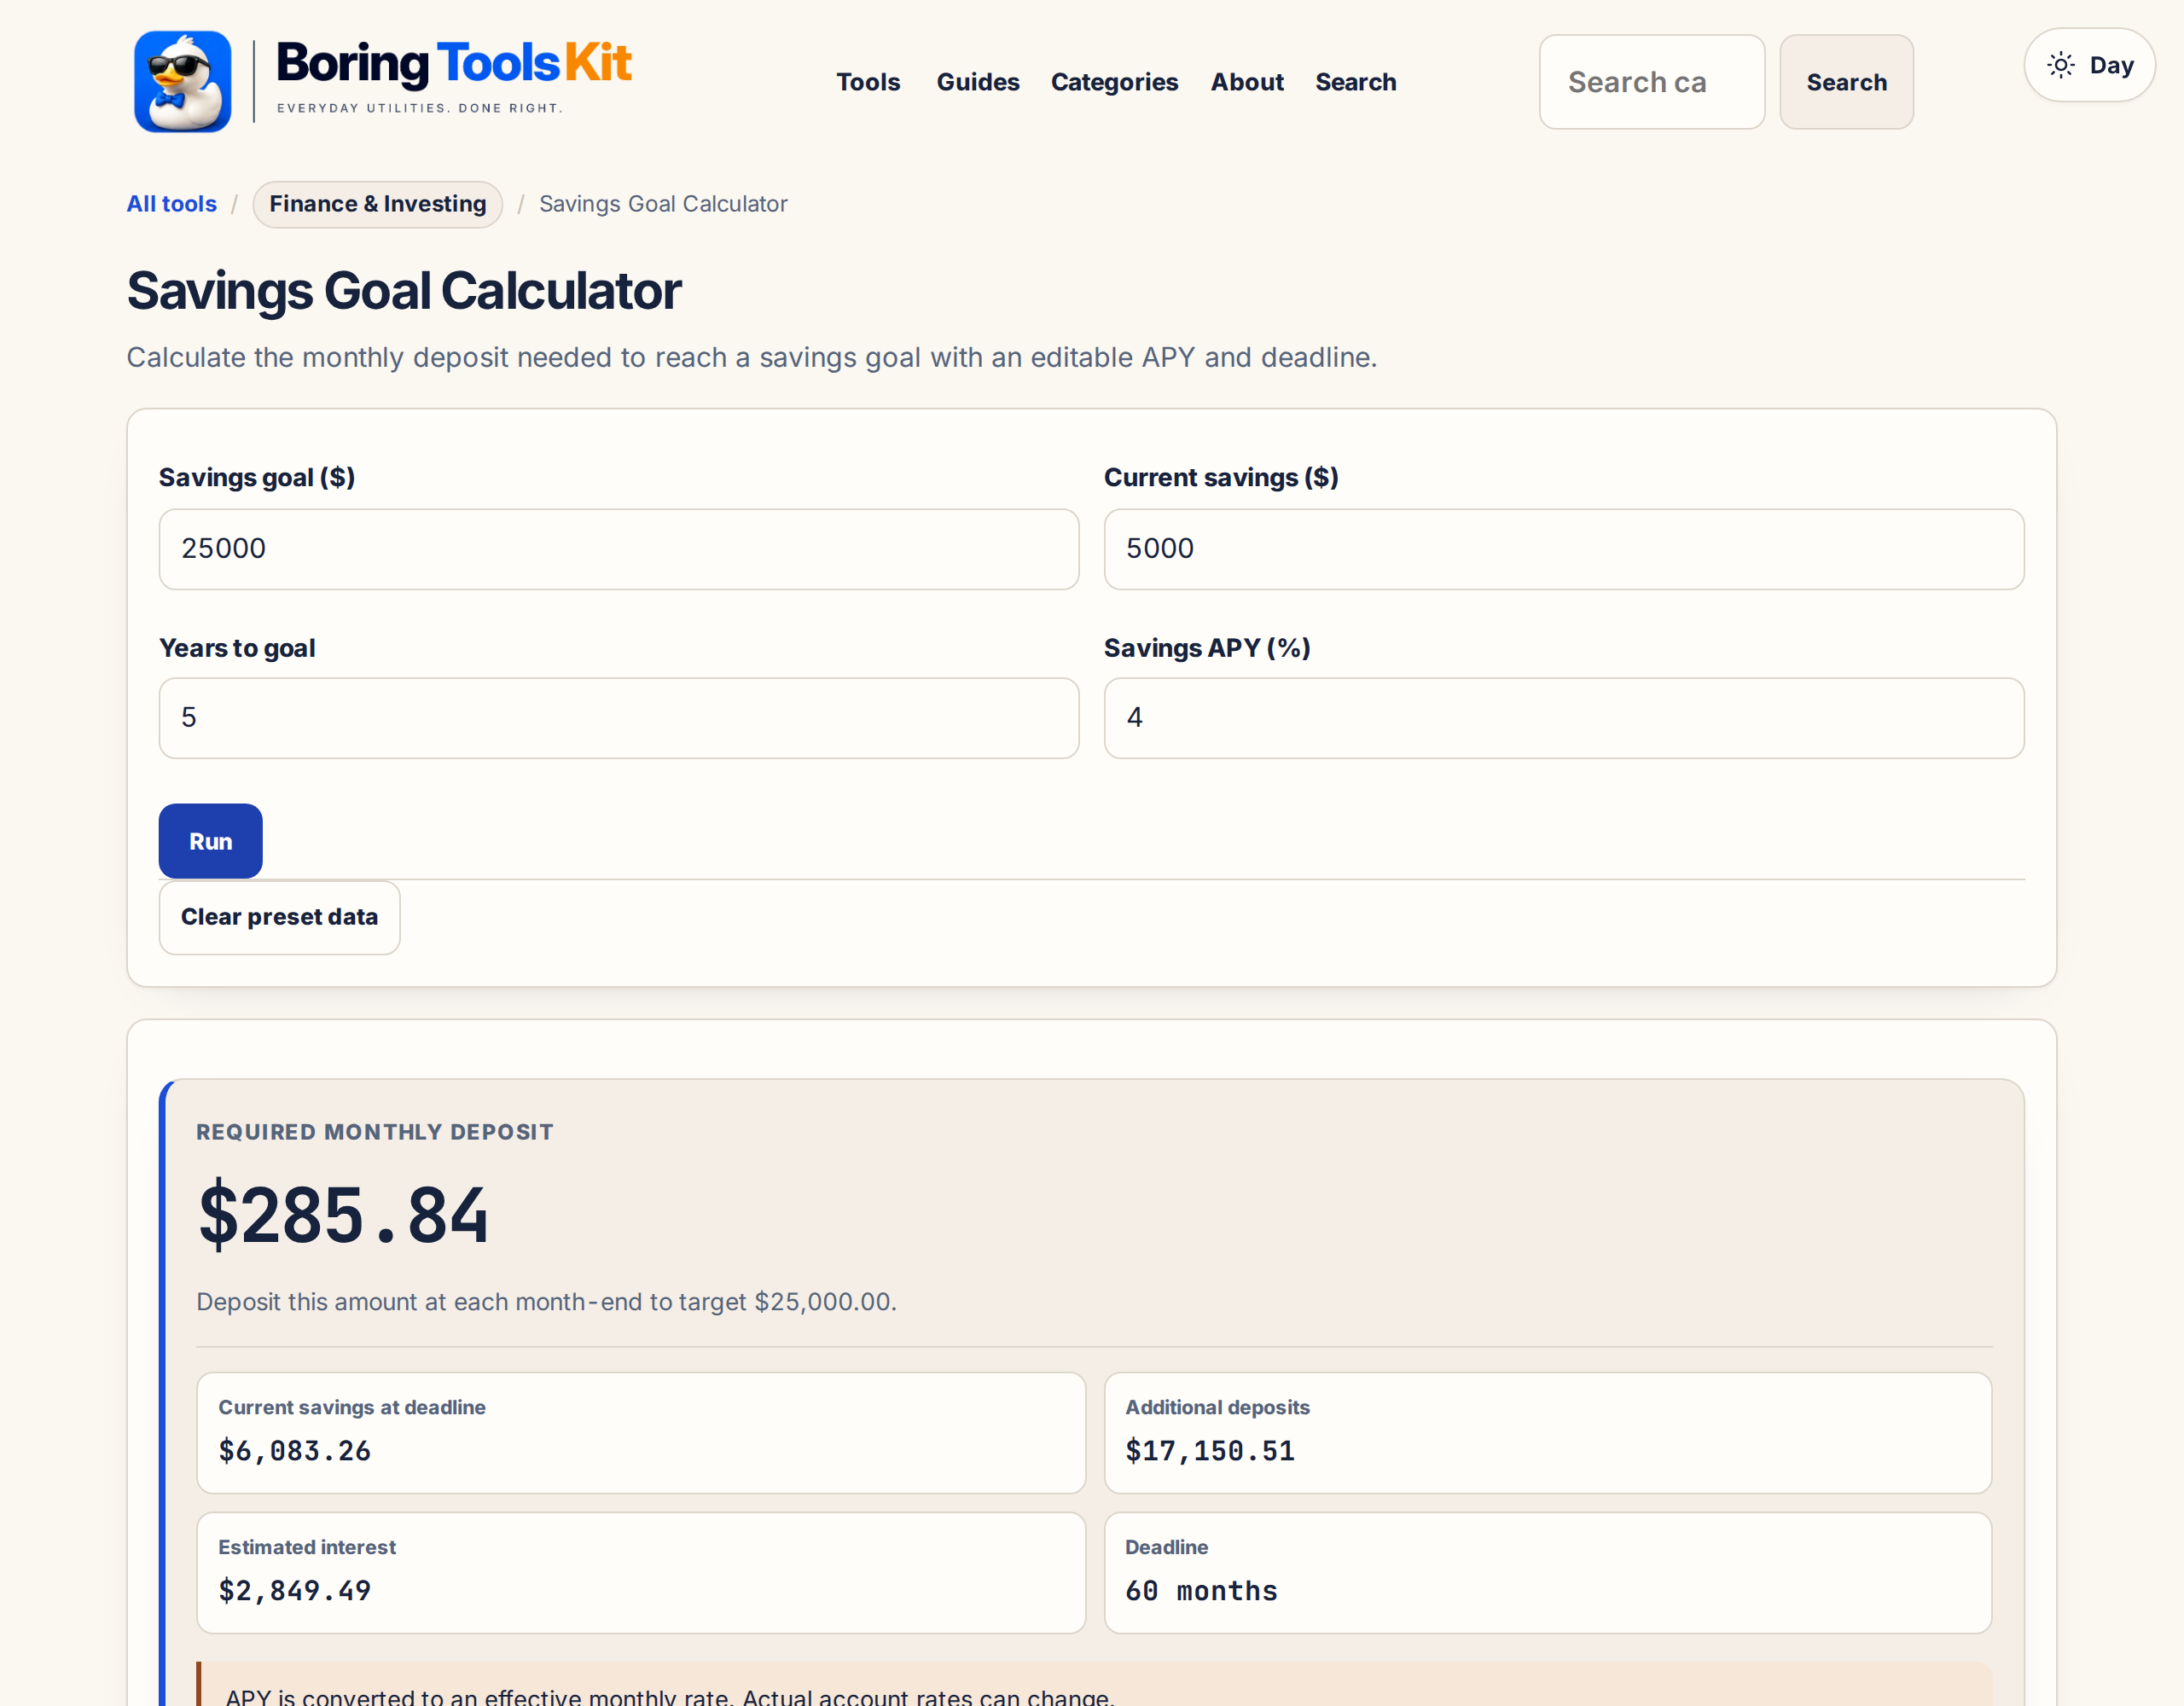
Task: Focus the site search input box
Action: click(x=1651, y=82)
